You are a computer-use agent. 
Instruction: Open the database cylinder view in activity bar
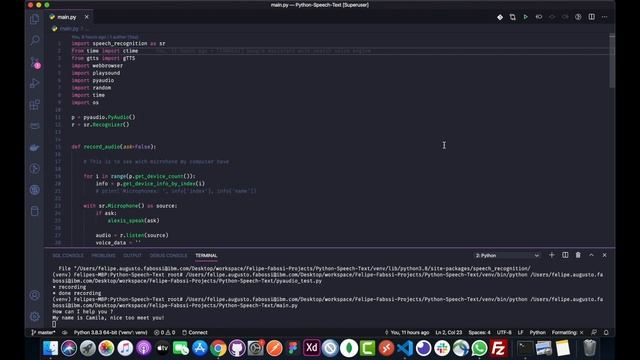click(x=35, y=211)
